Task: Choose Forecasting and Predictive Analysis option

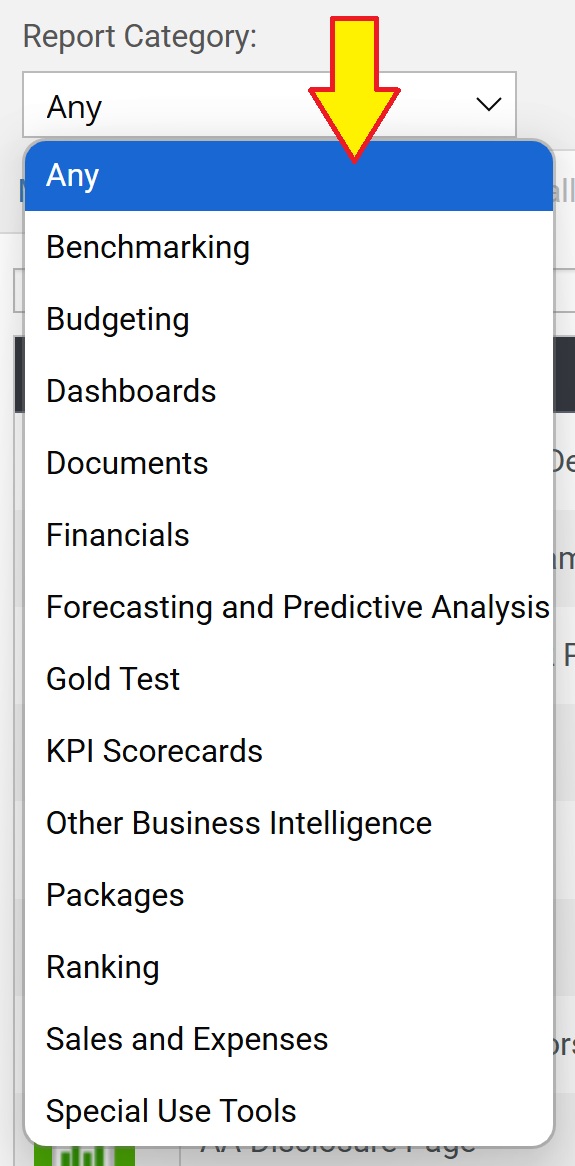Action: [289, 608]
